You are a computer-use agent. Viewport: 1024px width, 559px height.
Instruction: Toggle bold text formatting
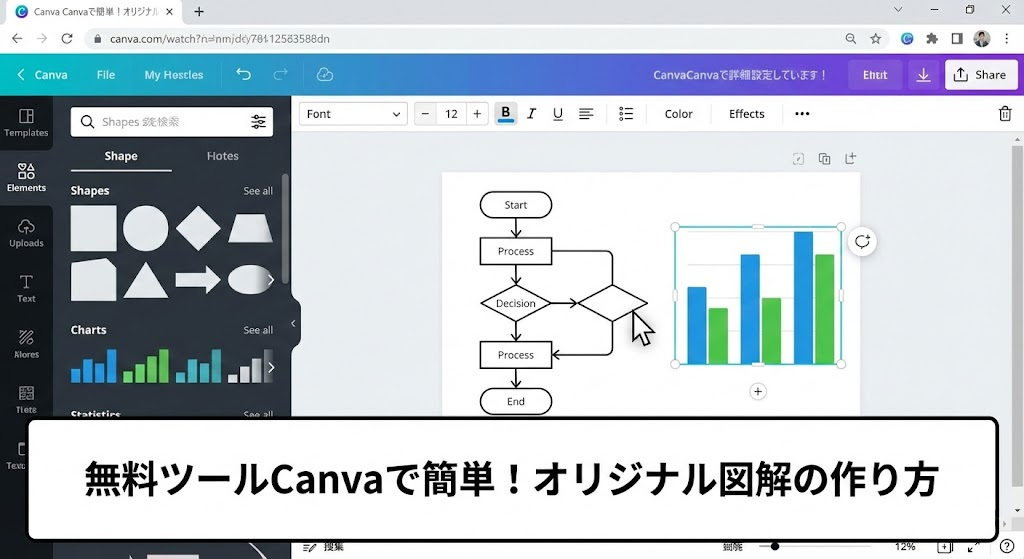(x=506, y=114)
